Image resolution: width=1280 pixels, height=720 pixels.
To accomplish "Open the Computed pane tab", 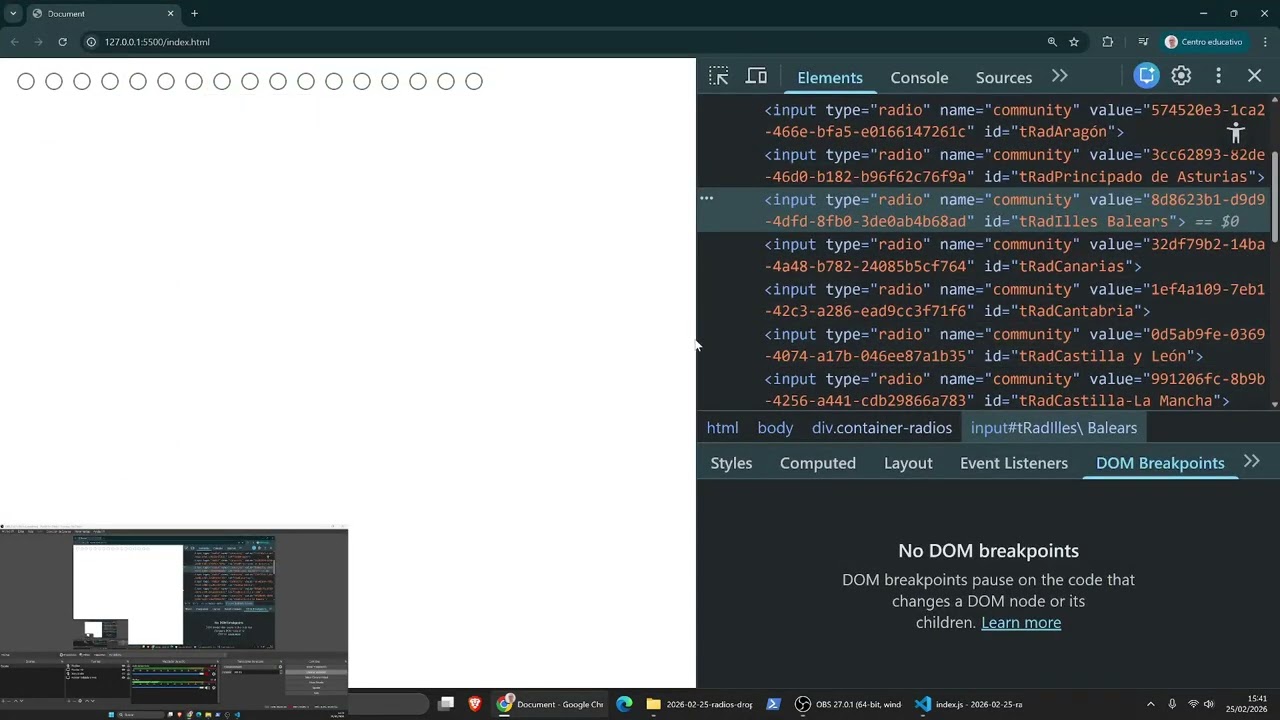I will (818, 463).
